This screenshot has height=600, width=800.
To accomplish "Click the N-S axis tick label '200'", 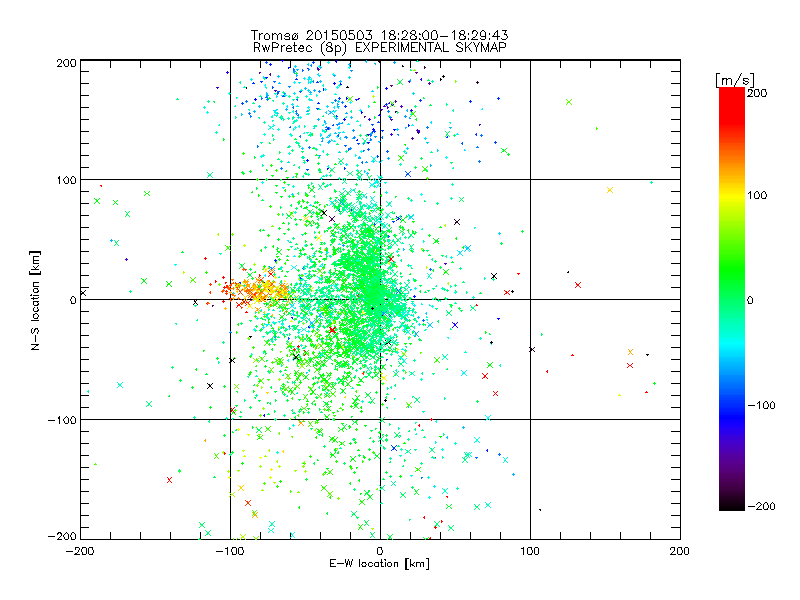I will pos(66,63).
